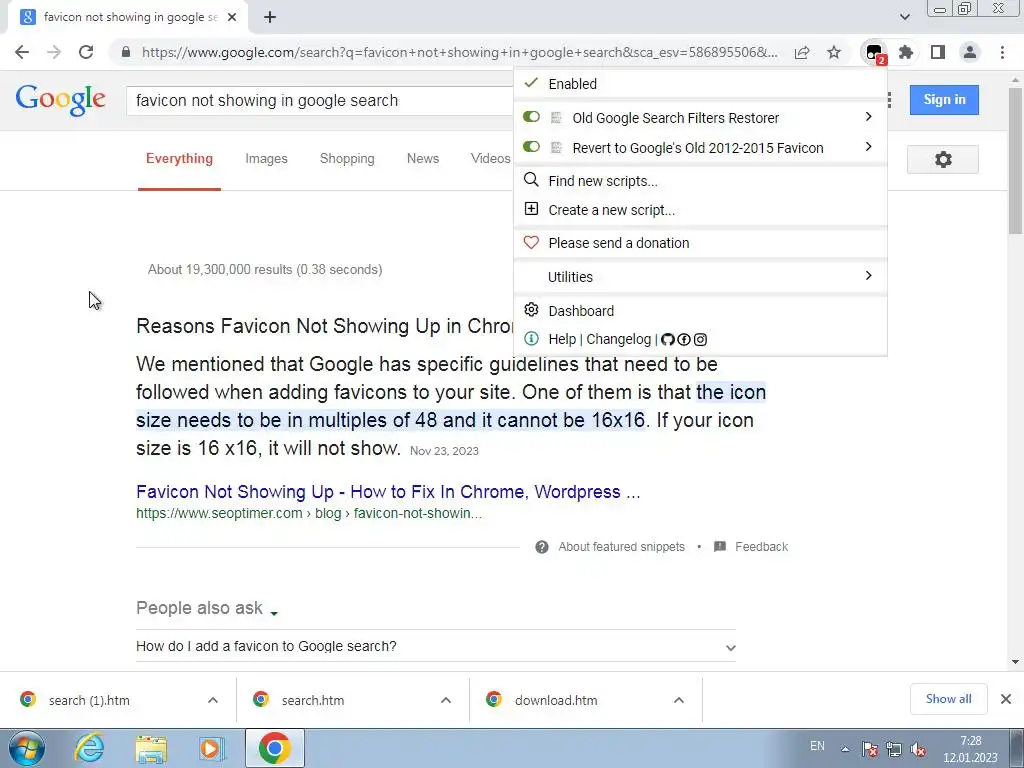The height and width of the screenshot is (768, 1024).
Task: Click Show all downloads
Action: (948, 699)
